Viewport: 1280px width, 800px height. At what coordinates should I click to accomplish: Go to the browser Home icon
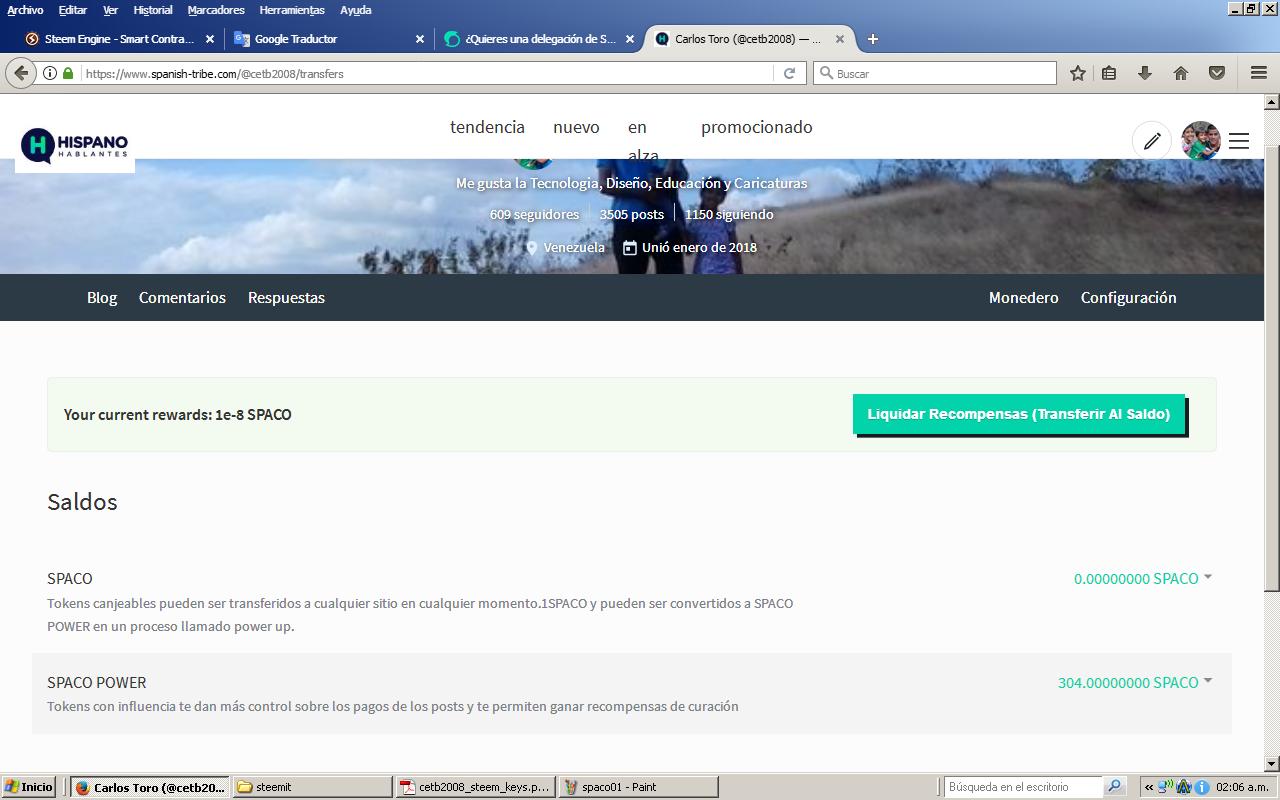[x=1181, y=73]
